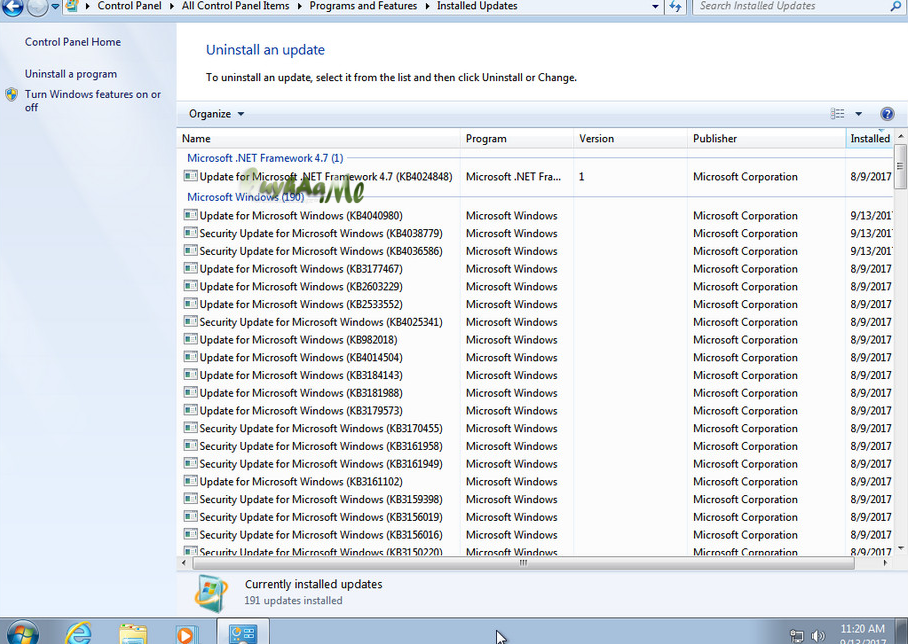Select Security Update for Microsoft Windows (KB3170455)
908x644 pixels.
[x=321, y=429]
